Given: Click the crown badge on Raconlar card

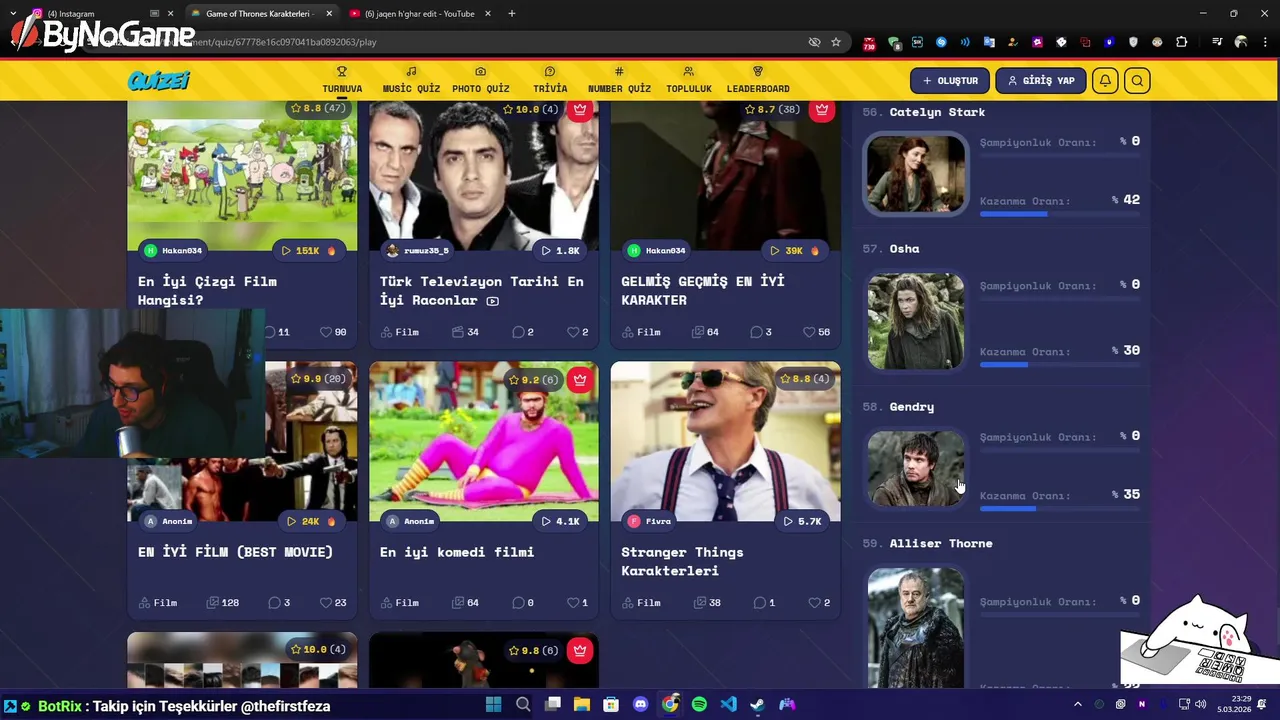Looking at the screenshot, I should click(x=580, y=109).
